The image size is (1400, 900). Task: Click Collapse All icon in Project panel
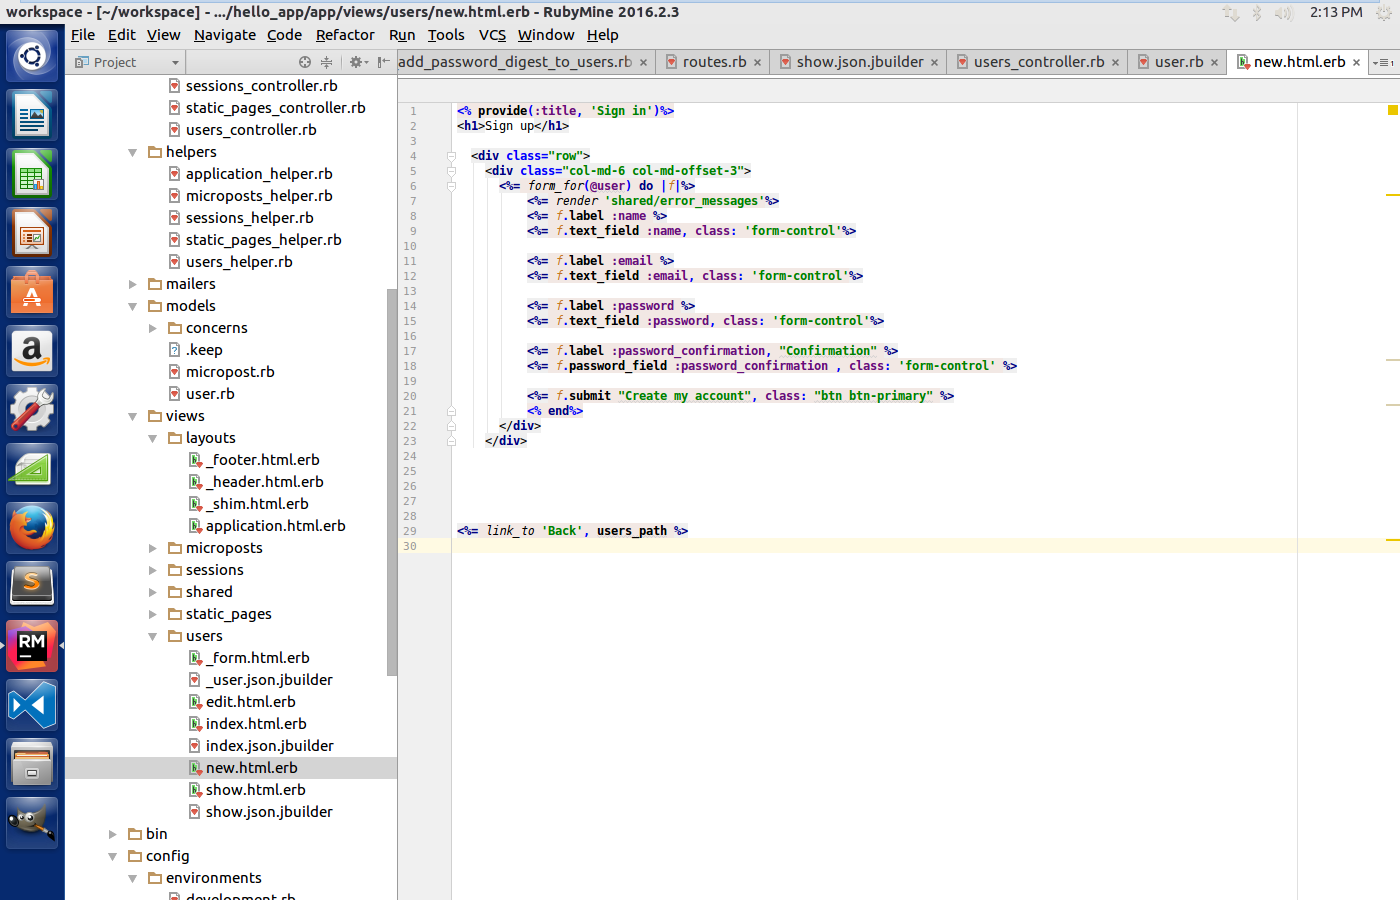(326, 62)
